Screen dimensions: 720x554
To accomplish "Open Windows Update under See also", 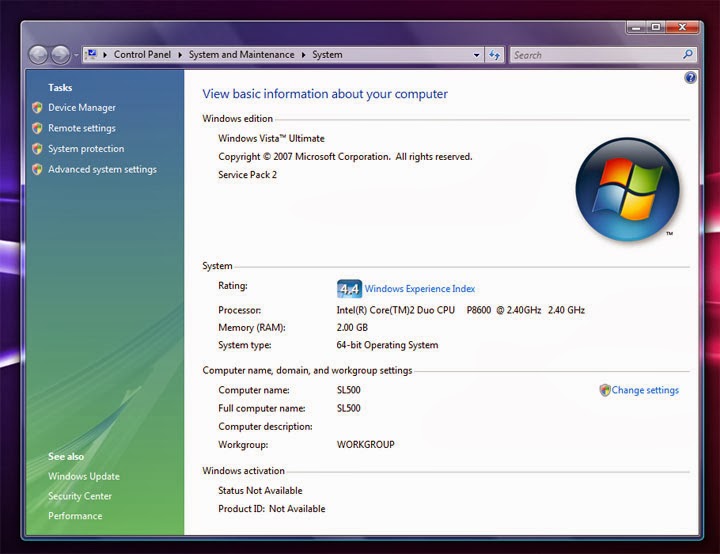I will [84, 476].
